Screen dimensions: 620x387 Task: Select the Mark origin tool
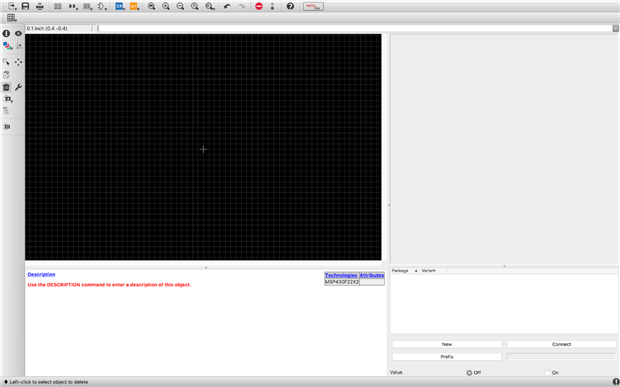(x=19, y=46)
